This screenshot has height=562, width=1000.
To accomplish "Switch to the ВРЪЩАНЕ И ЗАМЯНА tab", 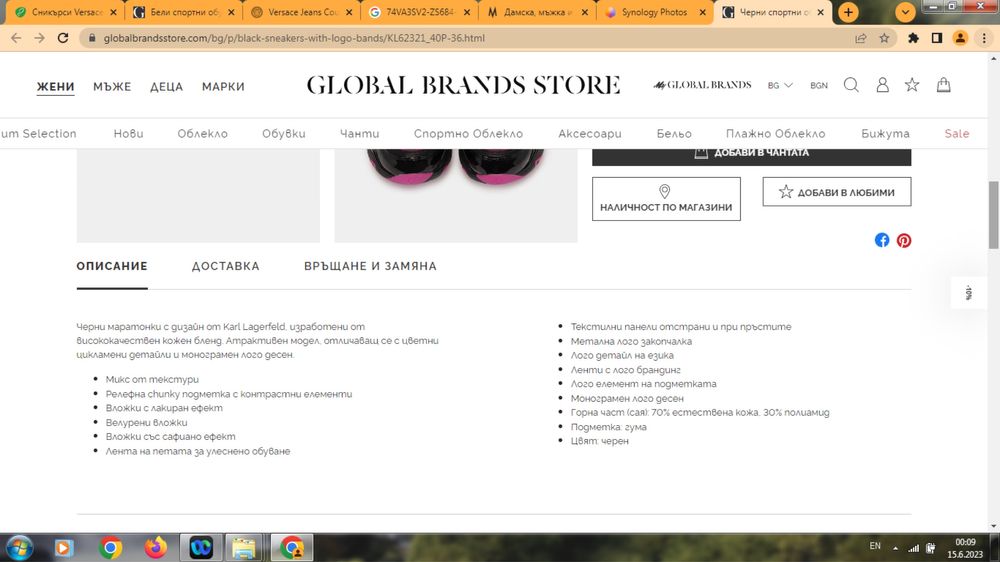I will (x=371, y=266).
